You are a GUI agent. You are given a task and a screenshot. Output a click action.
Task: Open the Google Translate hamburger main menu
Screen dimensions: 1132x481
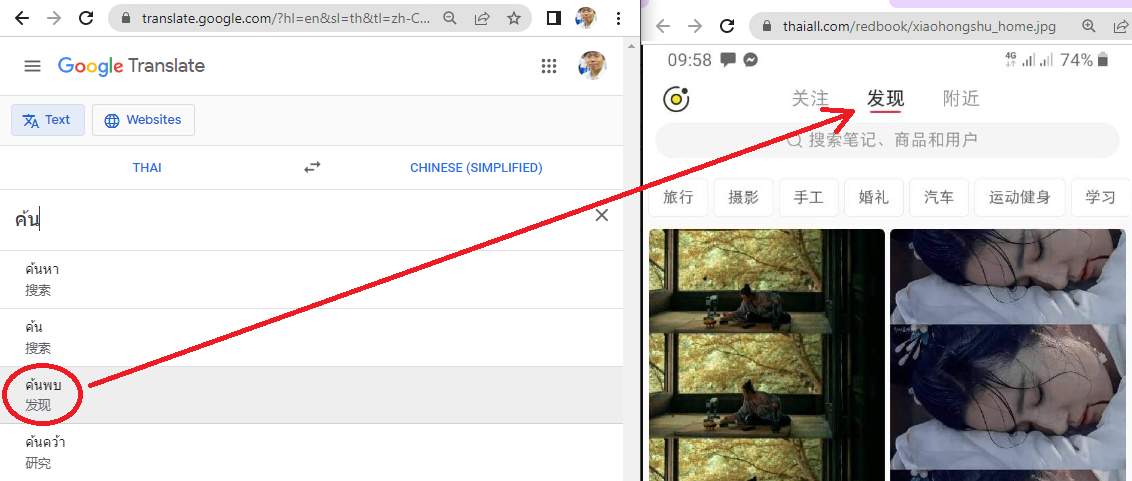(x=33, y=66)
